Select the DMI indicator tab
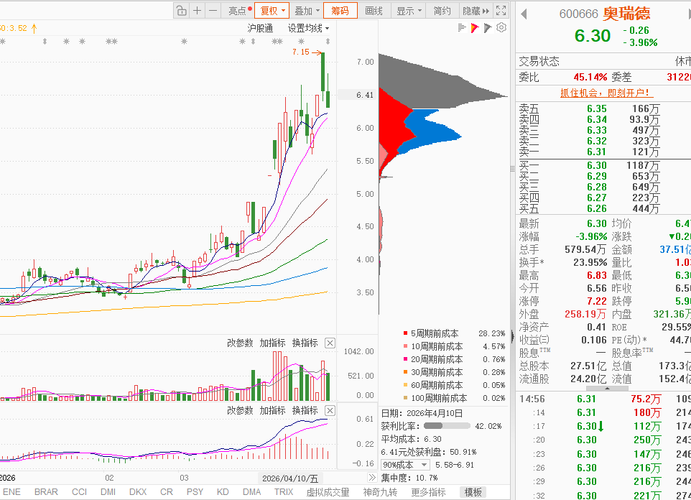This screenshot has width=691, height=500. tap(108, 492)
